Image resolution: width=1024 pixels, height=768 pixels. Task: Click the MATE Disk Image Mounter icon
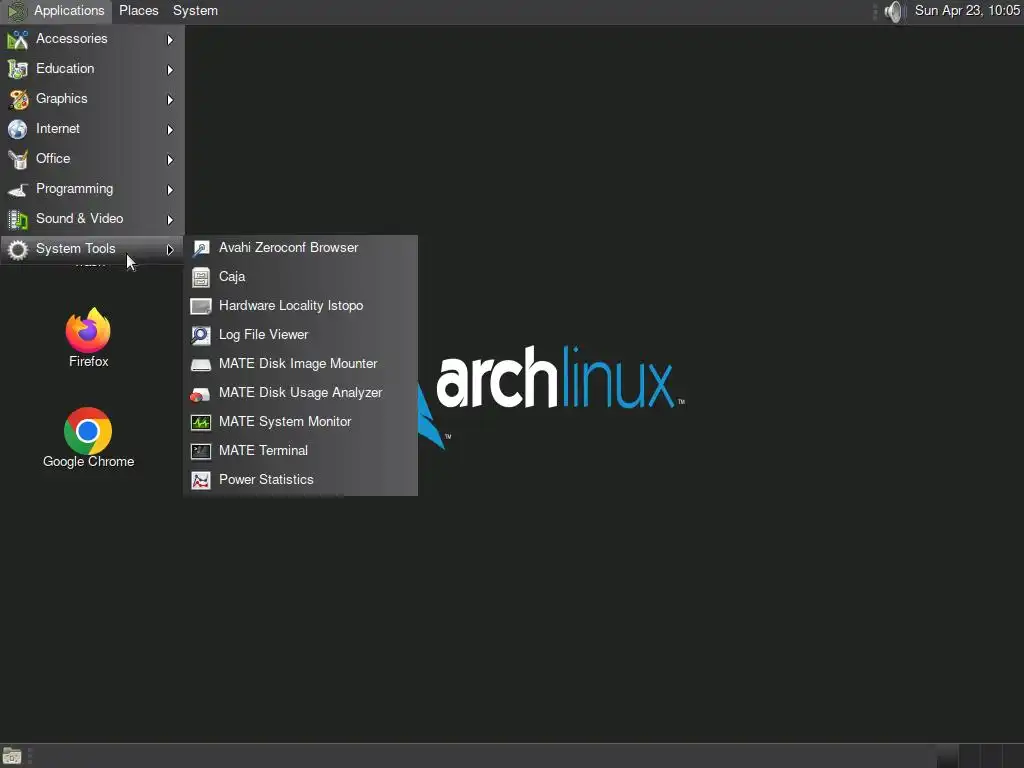click(200, 364)
